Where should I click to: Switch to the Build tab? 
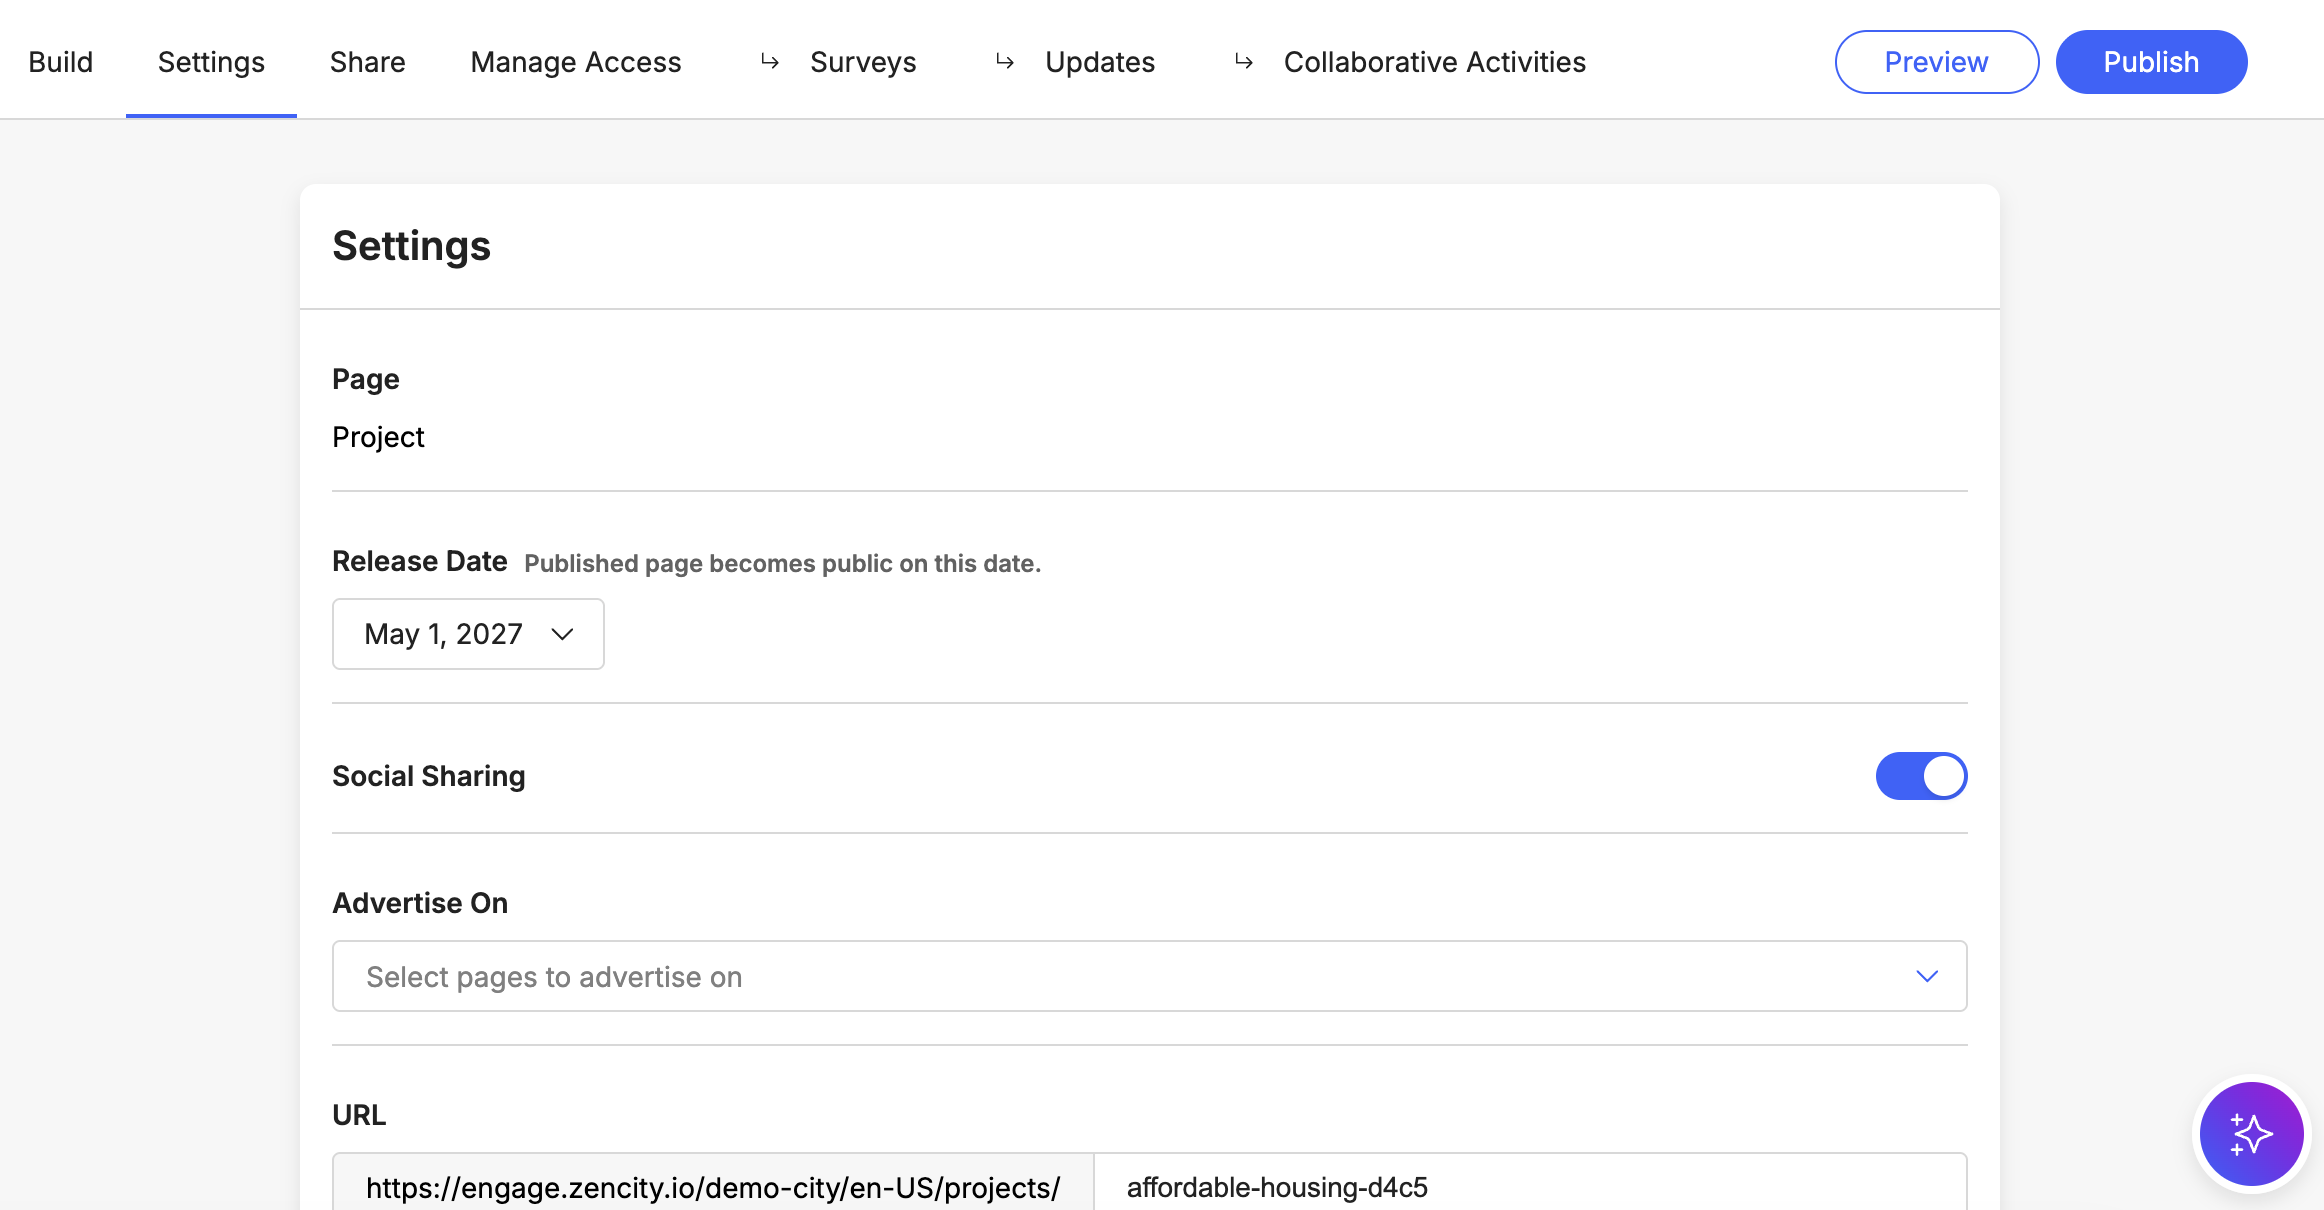point(61,62)
